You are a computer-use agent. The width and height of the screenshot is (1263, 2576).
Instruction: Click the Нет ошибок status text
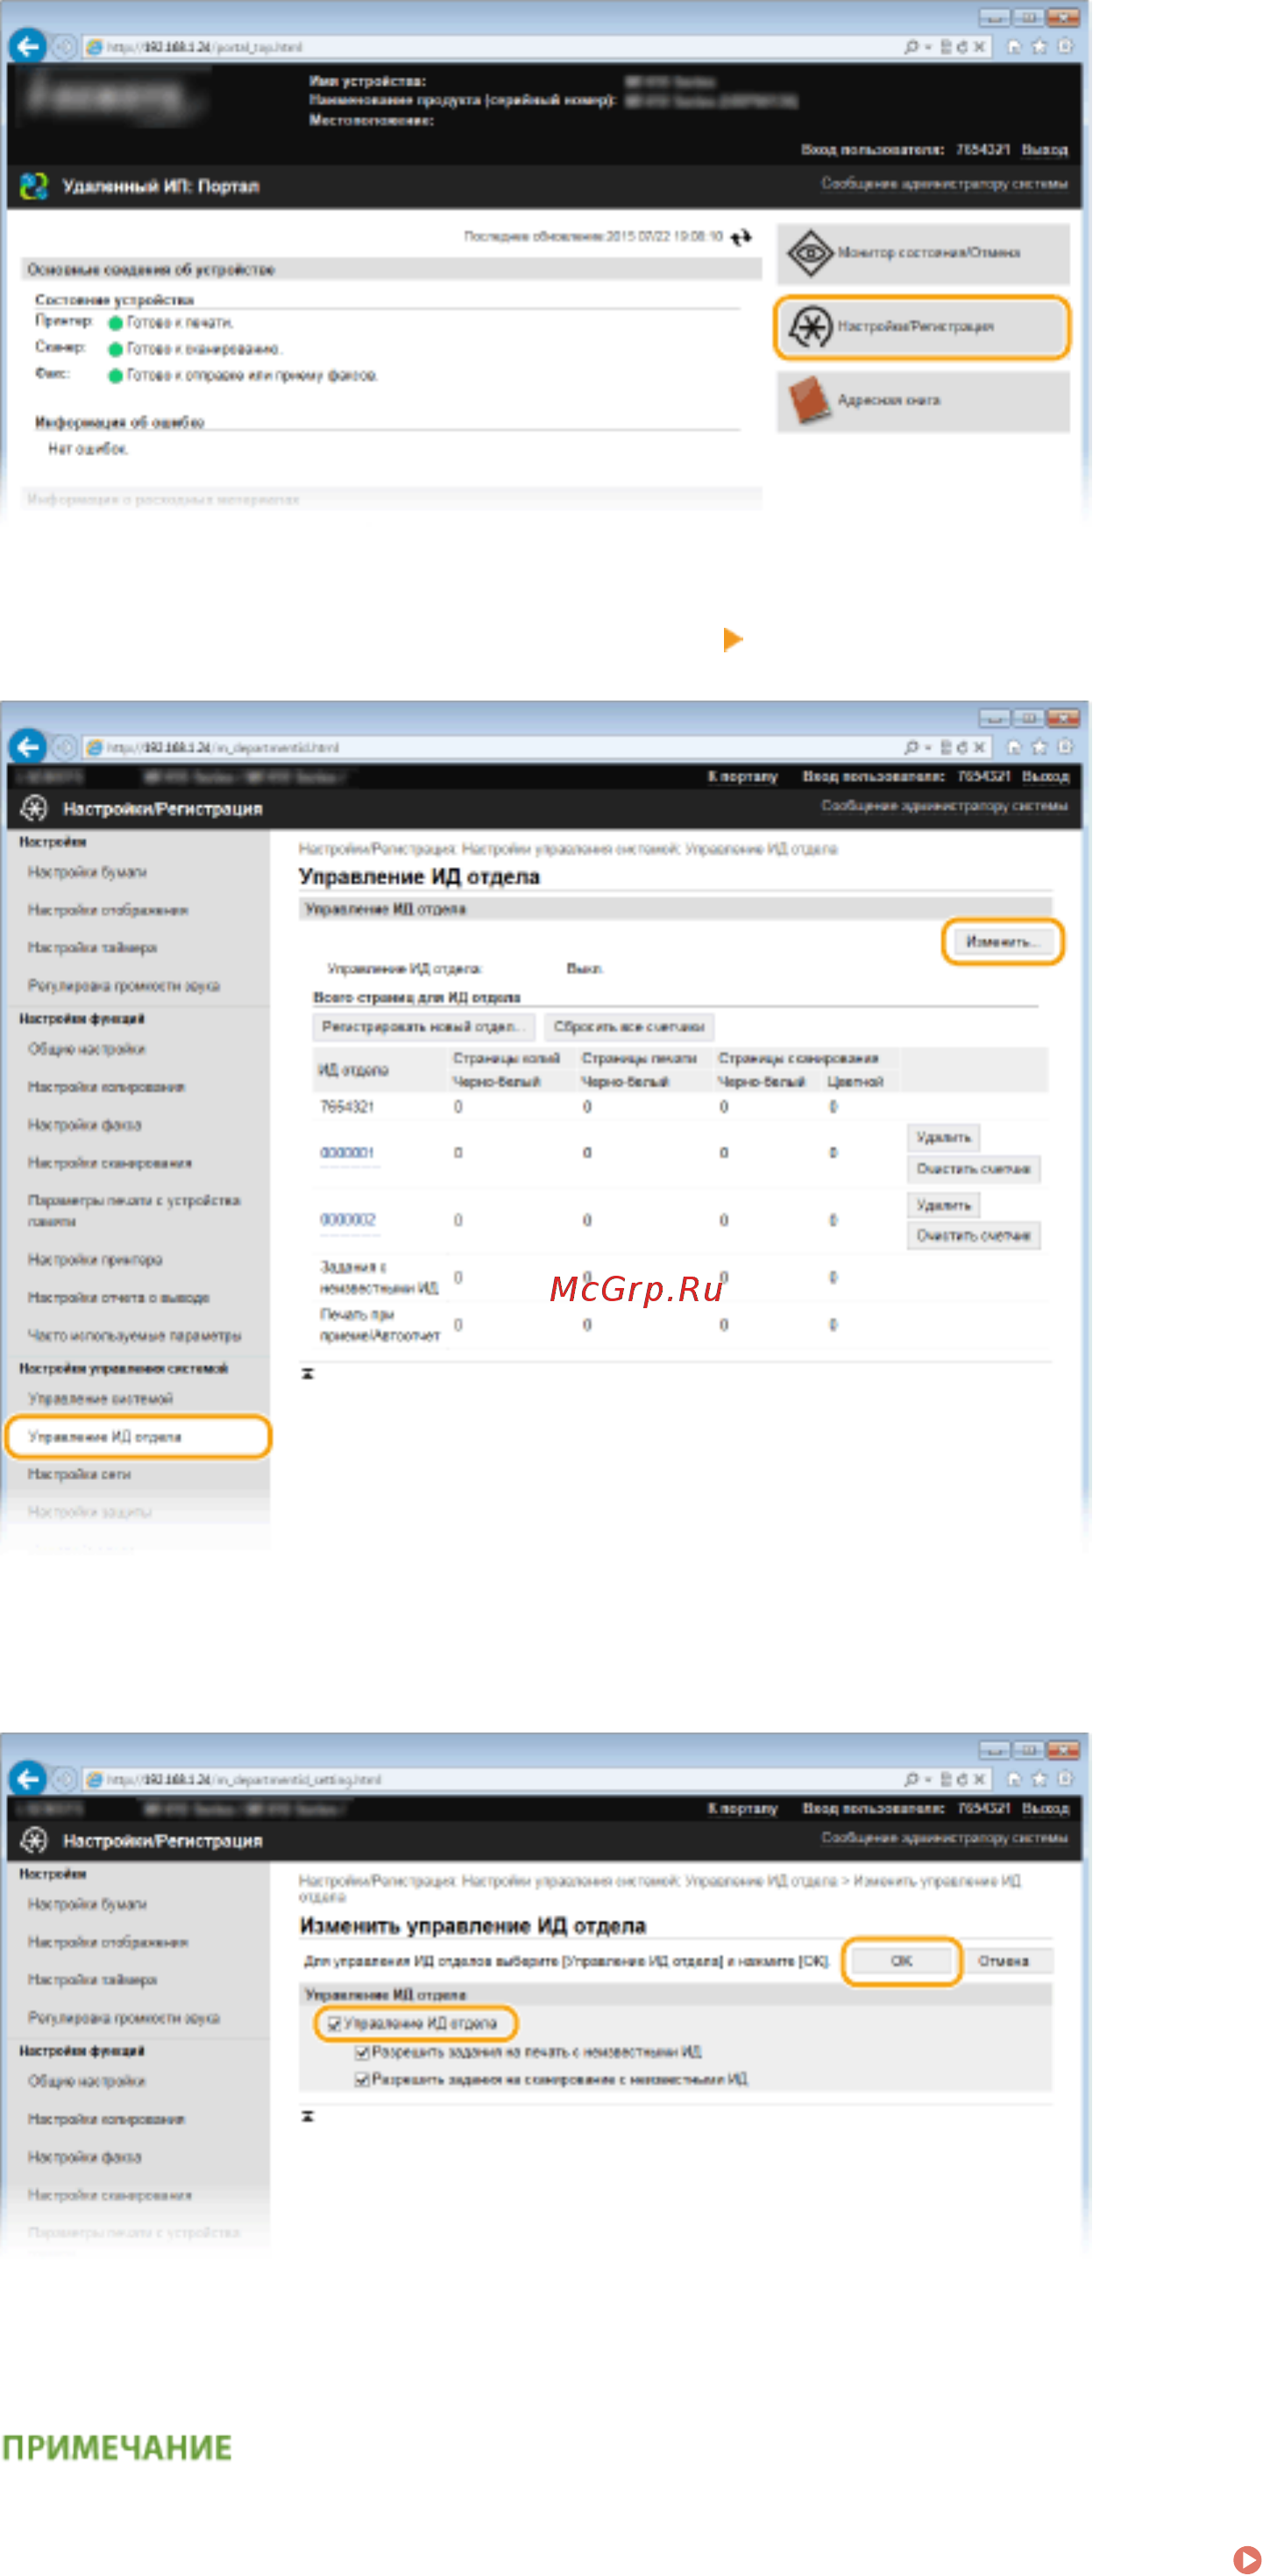[88, 449]
